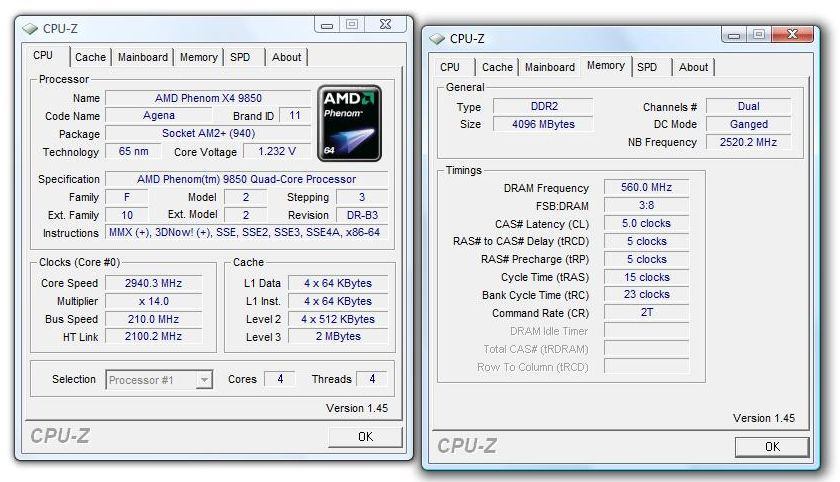The height and width of the screenshot is (482, 840).
Task: Open About tab in the left window
Action: pyautogui.click(x=287, y=57)
